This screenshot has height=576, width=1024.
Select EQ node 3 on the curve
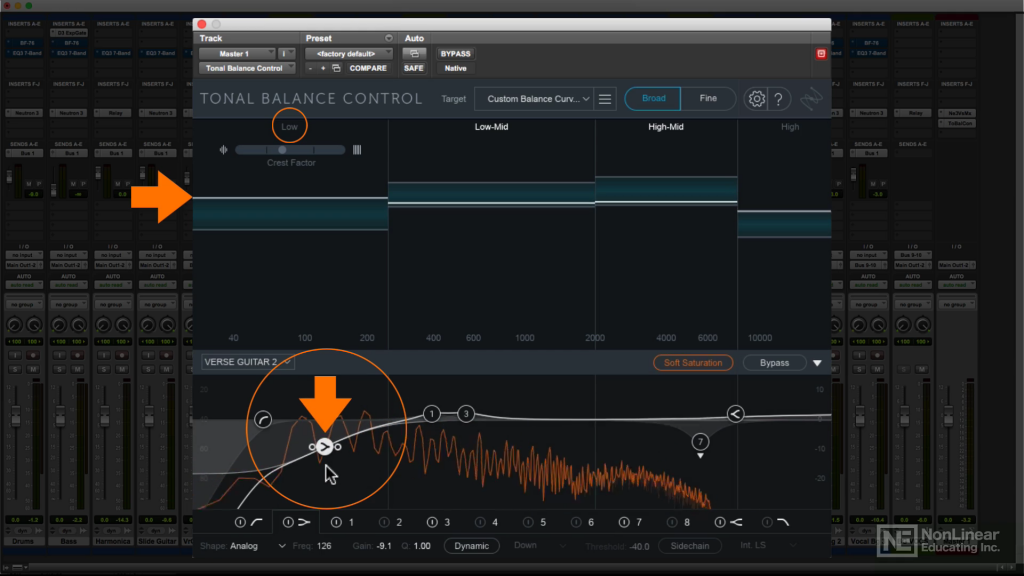pos(466,413)
